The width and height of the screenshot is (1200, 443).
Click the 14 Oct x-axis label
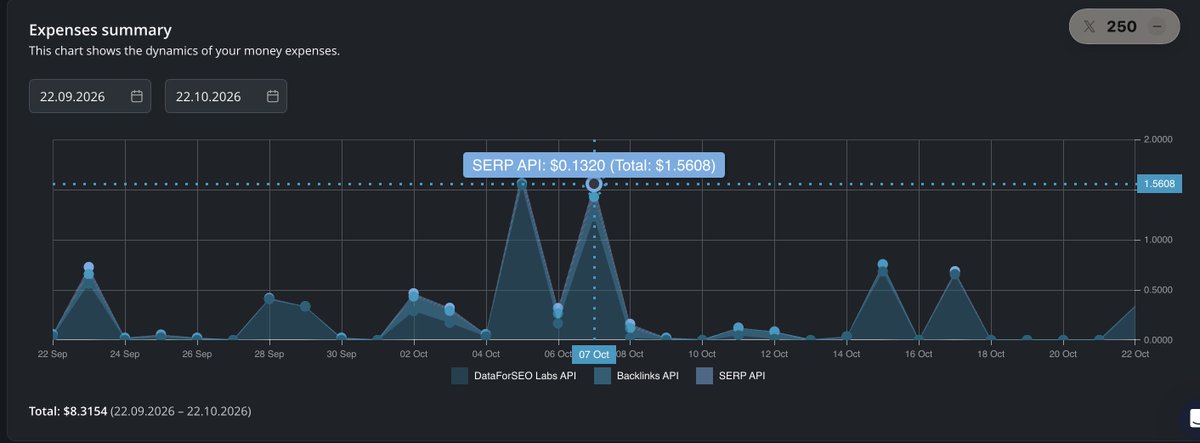(x=846, y=354)
